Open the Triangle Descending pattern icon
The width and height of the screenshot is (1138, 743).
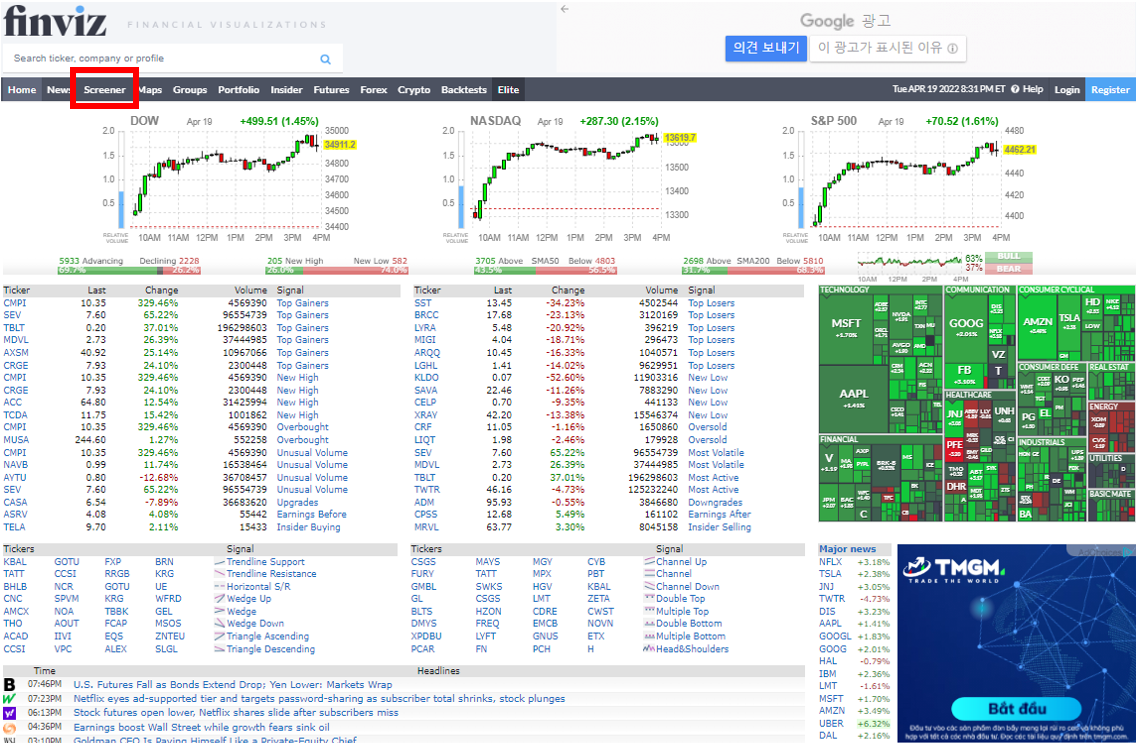(x=219, y=649)
